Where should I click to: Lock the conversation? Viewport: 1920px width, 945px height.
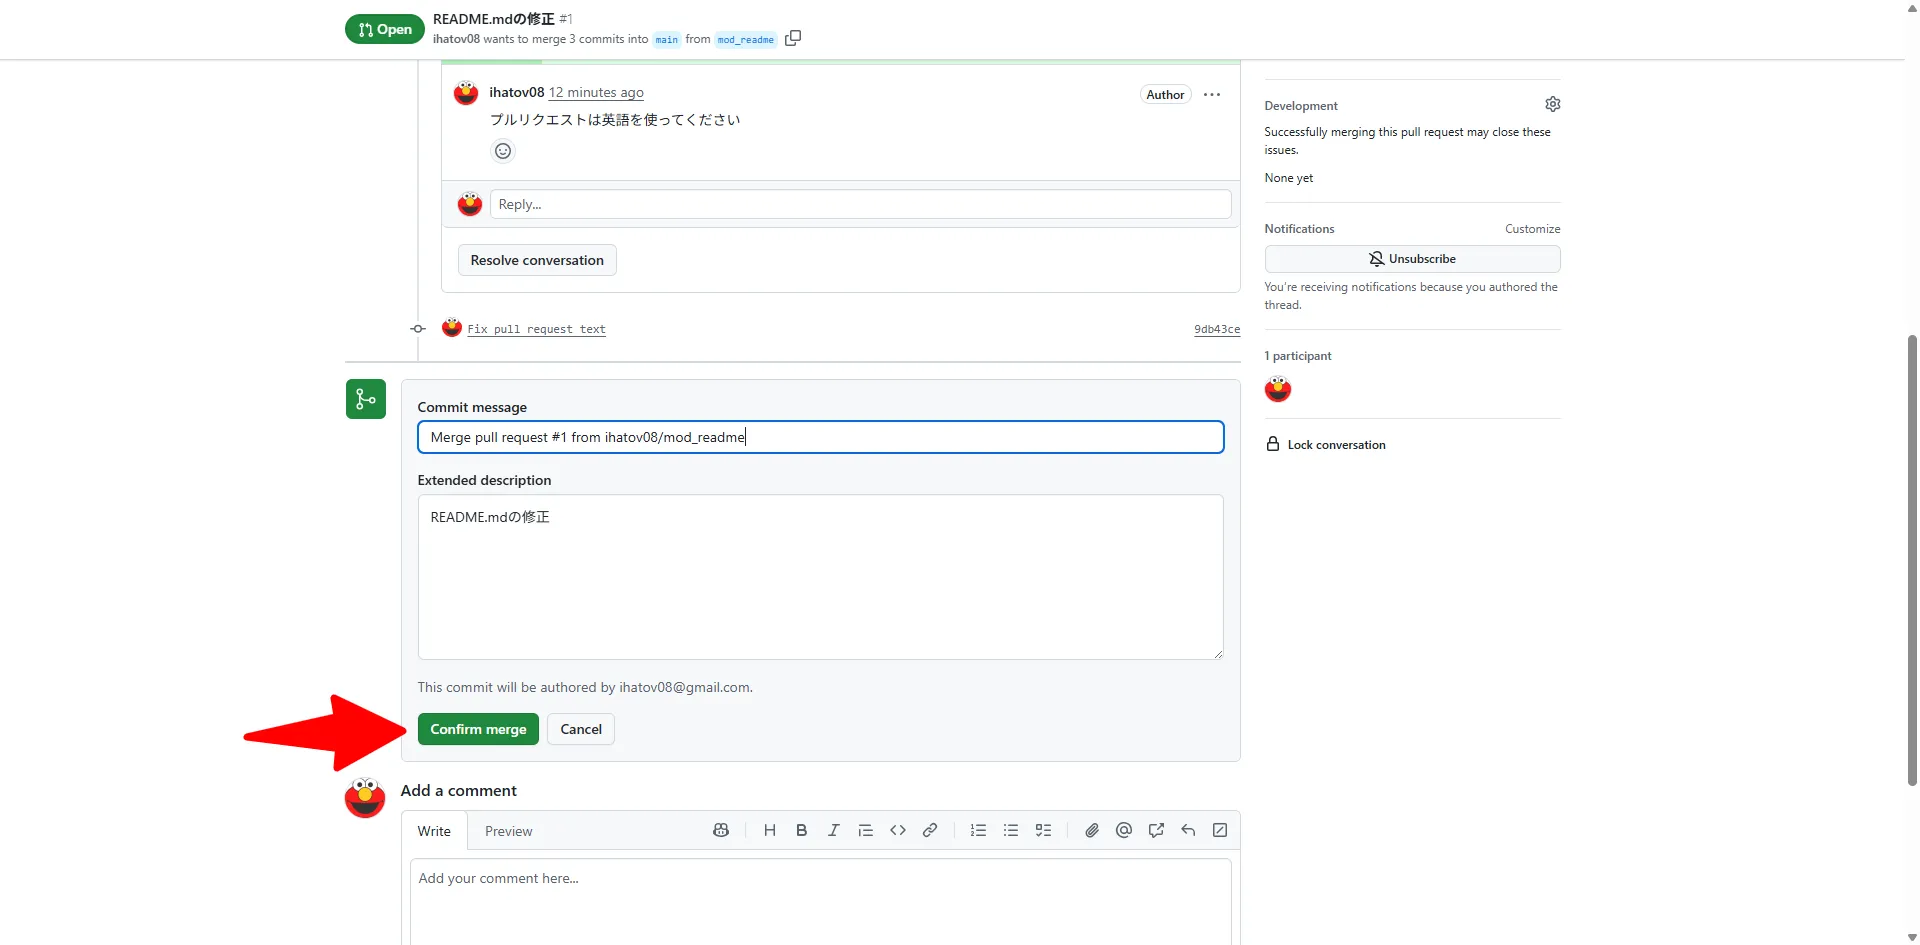pyautogui.click(x=1326, y=445)
